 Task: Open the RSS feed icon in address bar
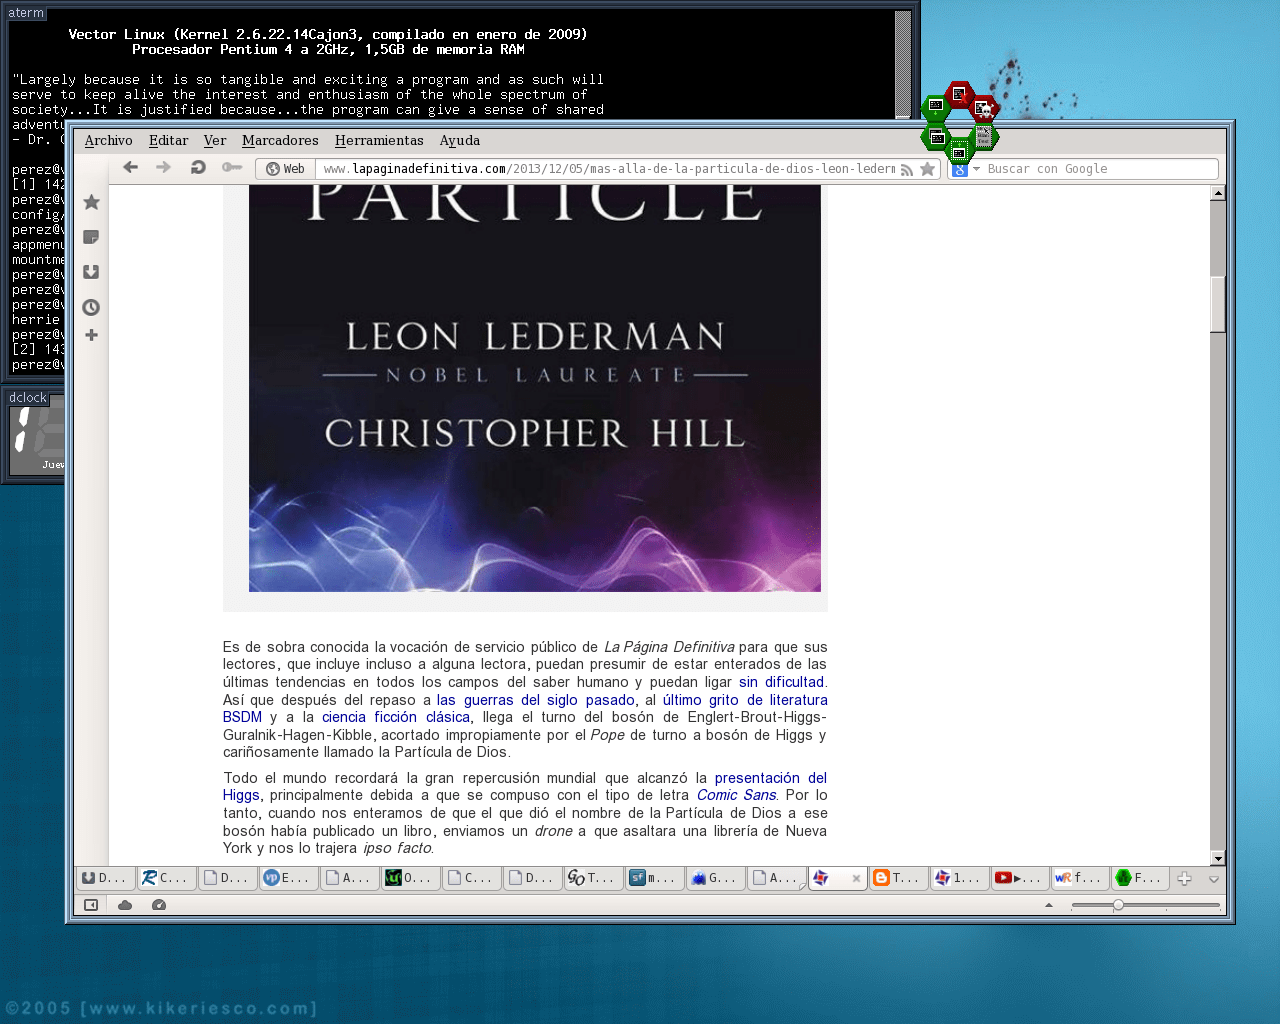[907, 170]
